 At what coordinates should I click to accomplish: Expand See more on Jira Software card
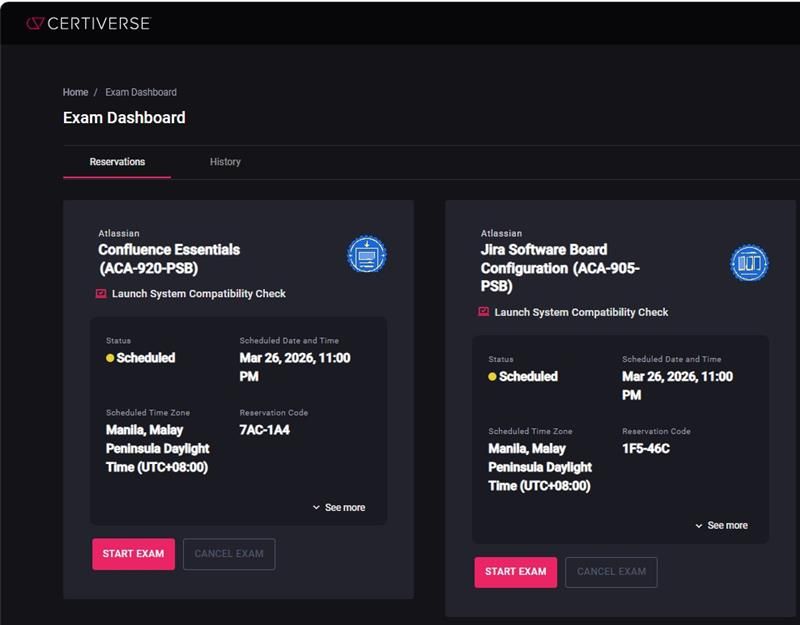pos(721,526)
